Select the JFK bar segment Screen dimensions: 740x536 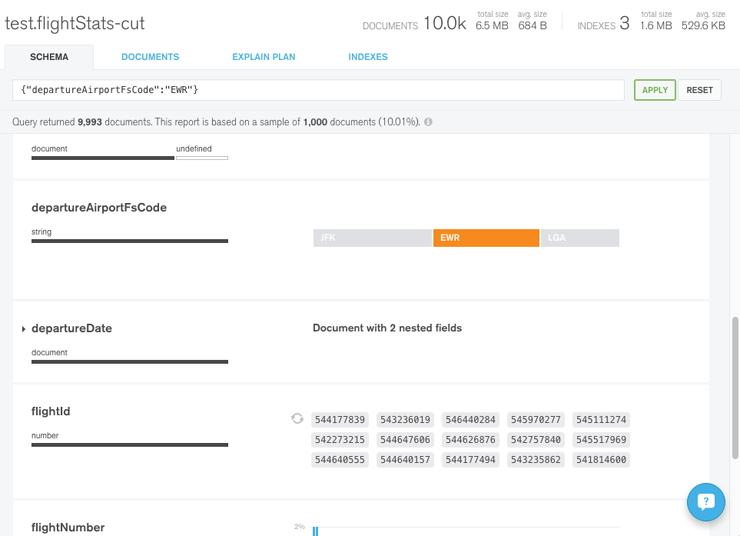(371, 238)
